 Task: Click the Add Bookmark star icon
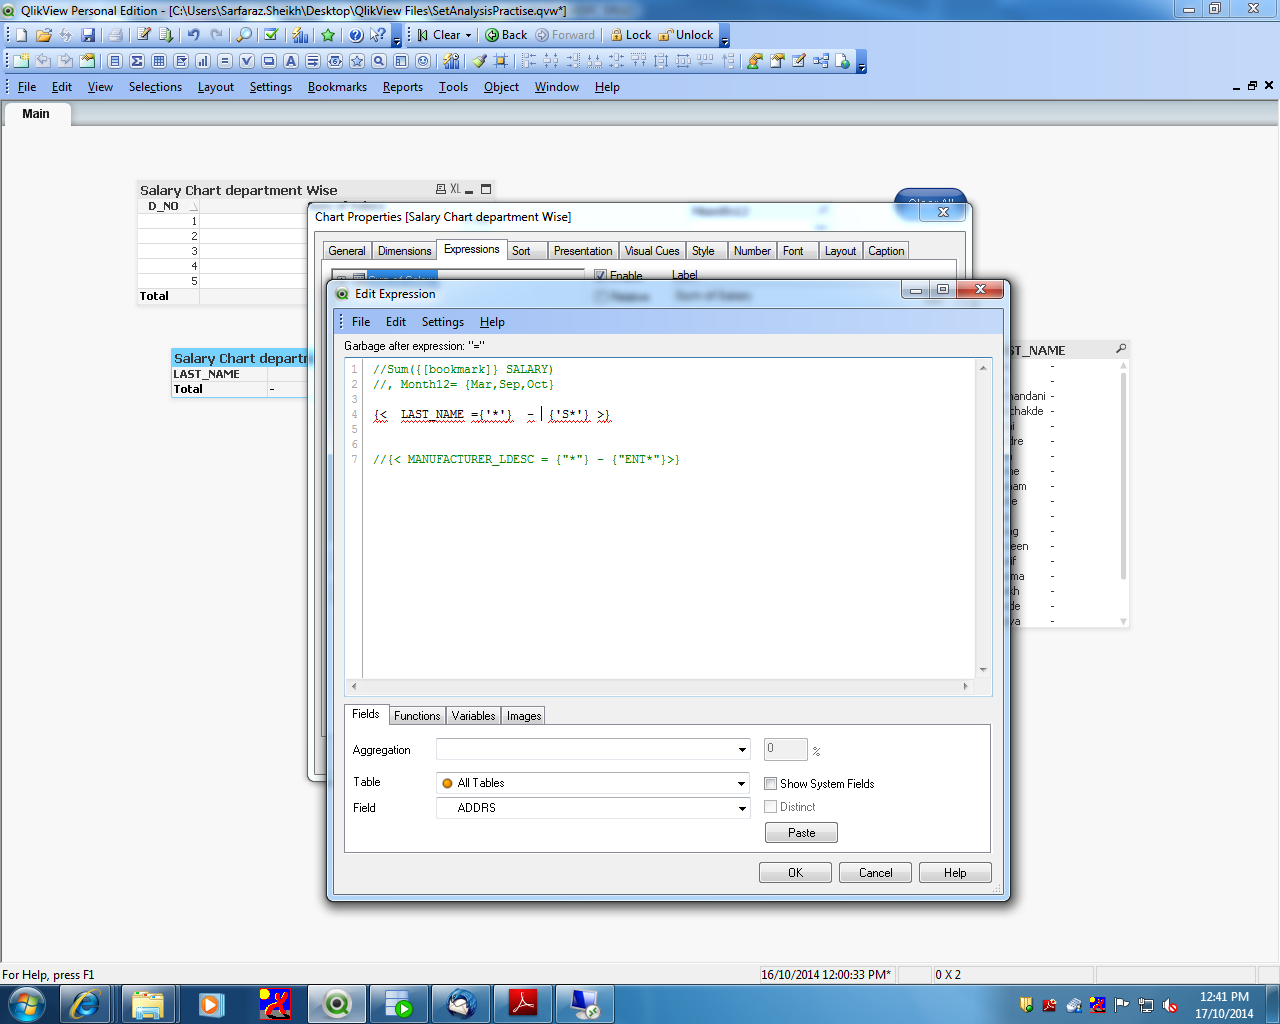pos(328,35)
